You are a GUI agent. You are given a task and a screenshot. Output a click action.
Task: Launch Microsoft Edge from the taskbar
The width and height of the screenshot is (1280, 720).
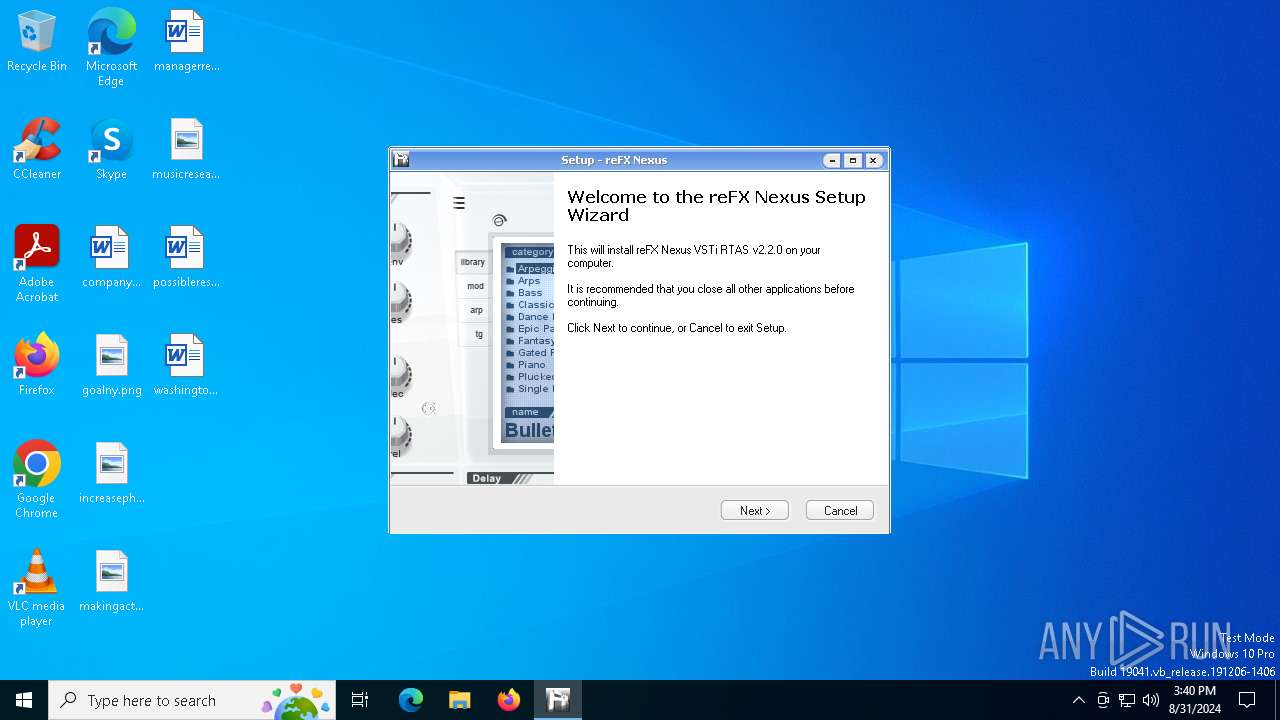coord(411,700)
